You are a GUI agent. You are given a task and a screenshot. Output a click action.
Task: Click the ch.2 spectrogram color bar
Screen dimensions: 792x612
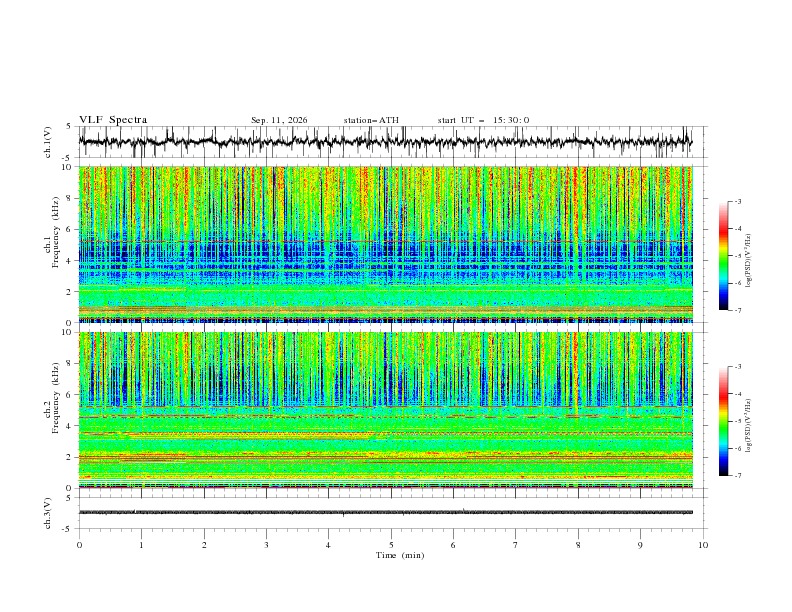tap(724, 421)
